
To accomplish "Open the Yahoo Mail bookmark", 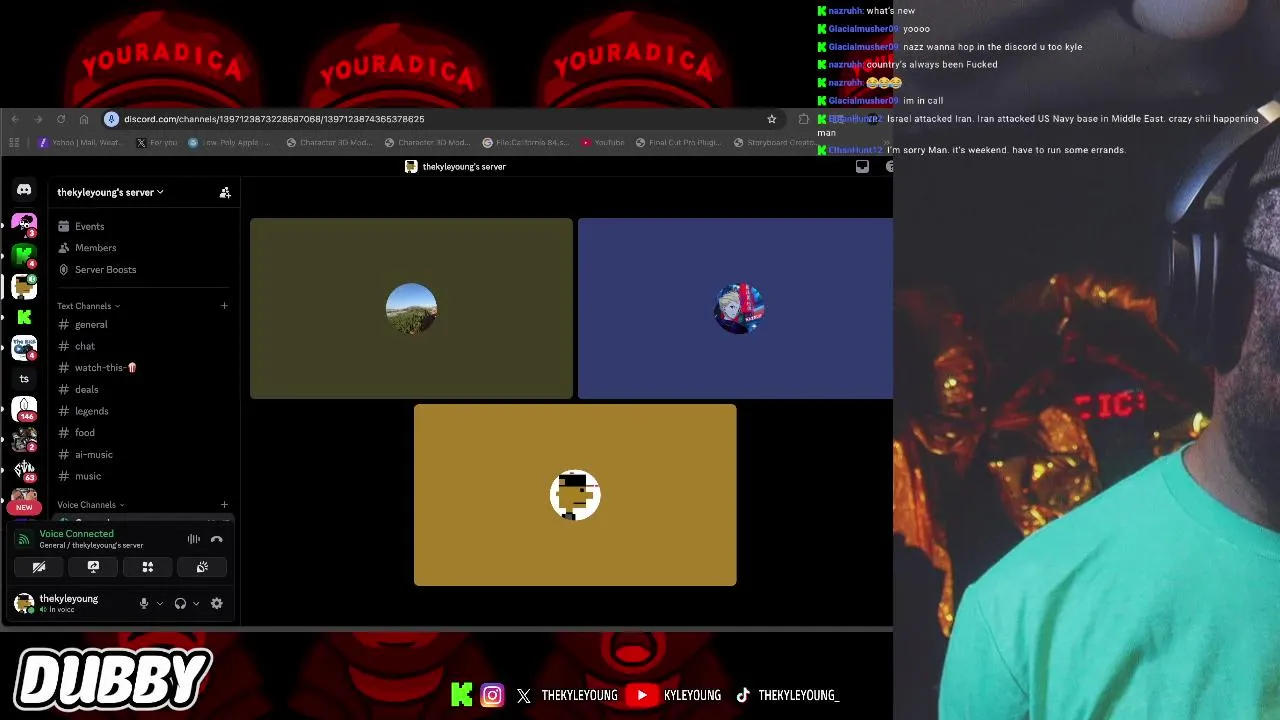I will tap(79, 143).
